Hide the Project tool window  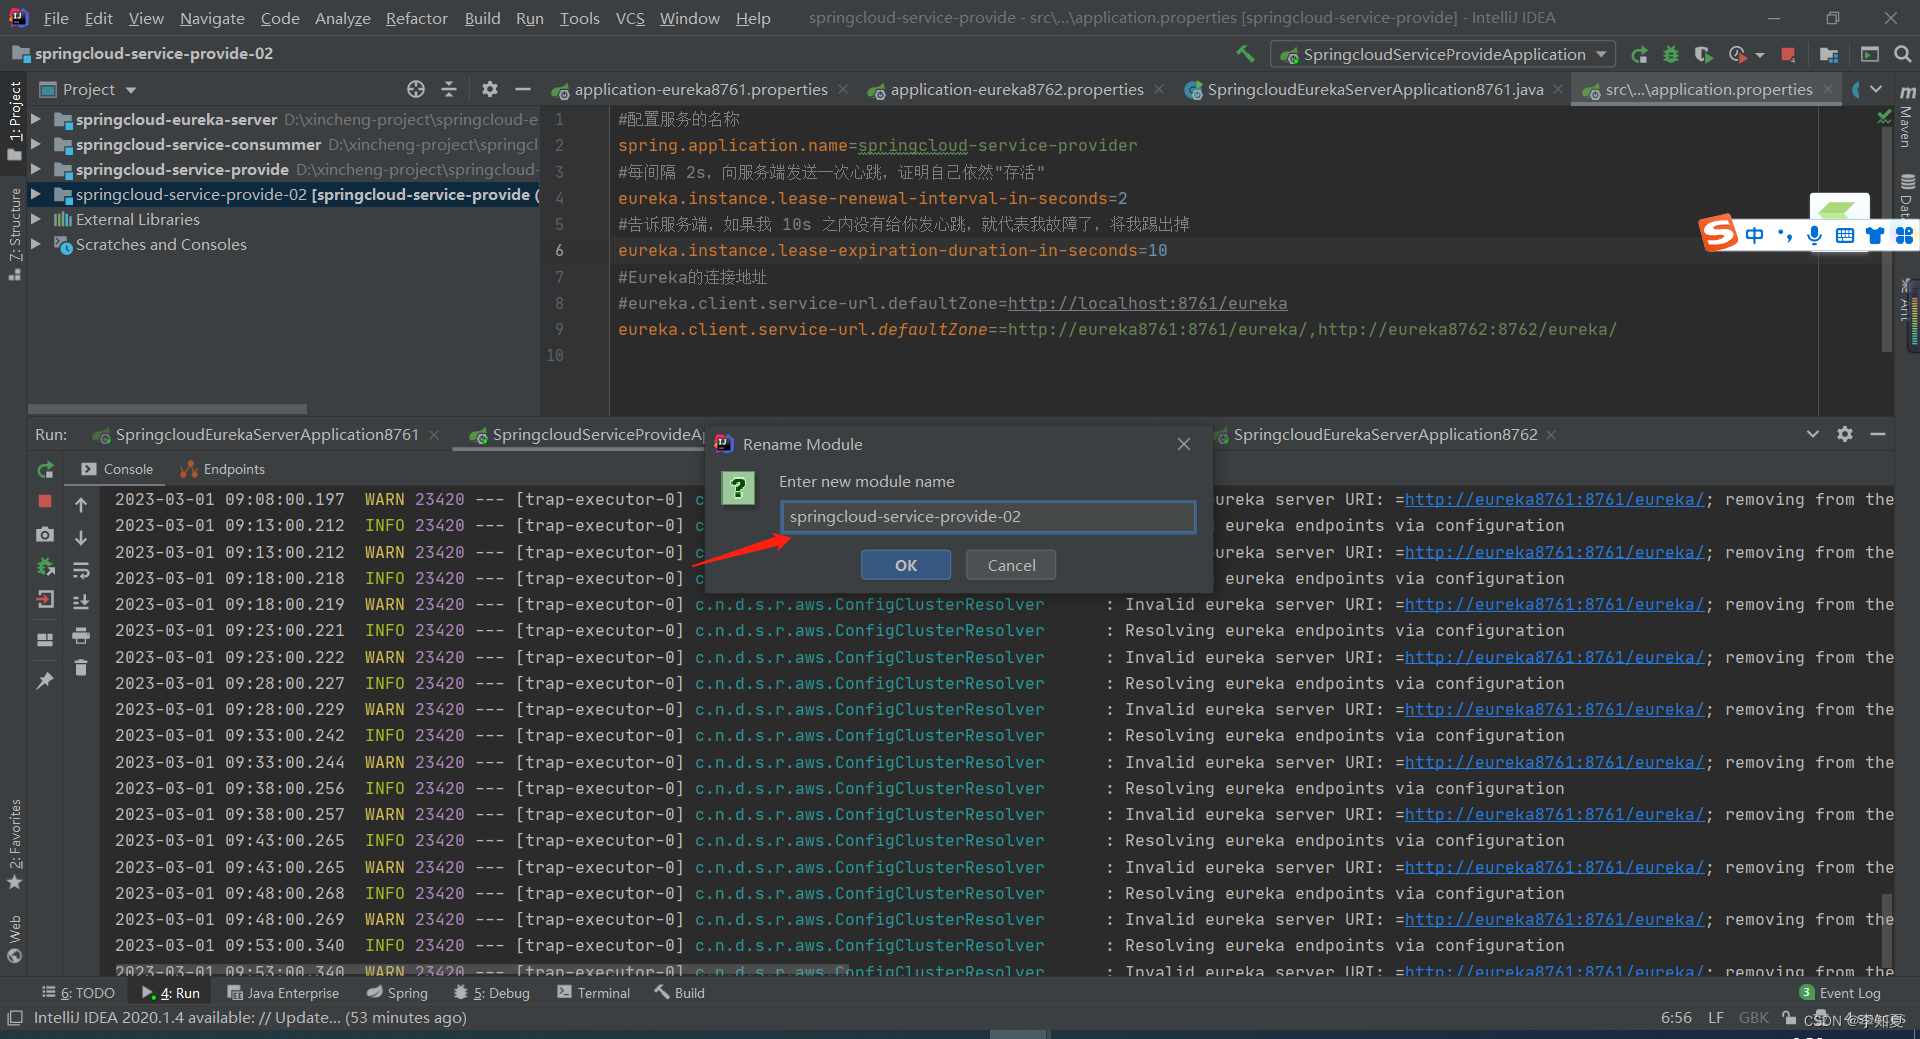pyautogui.click(x=522, y=89)
